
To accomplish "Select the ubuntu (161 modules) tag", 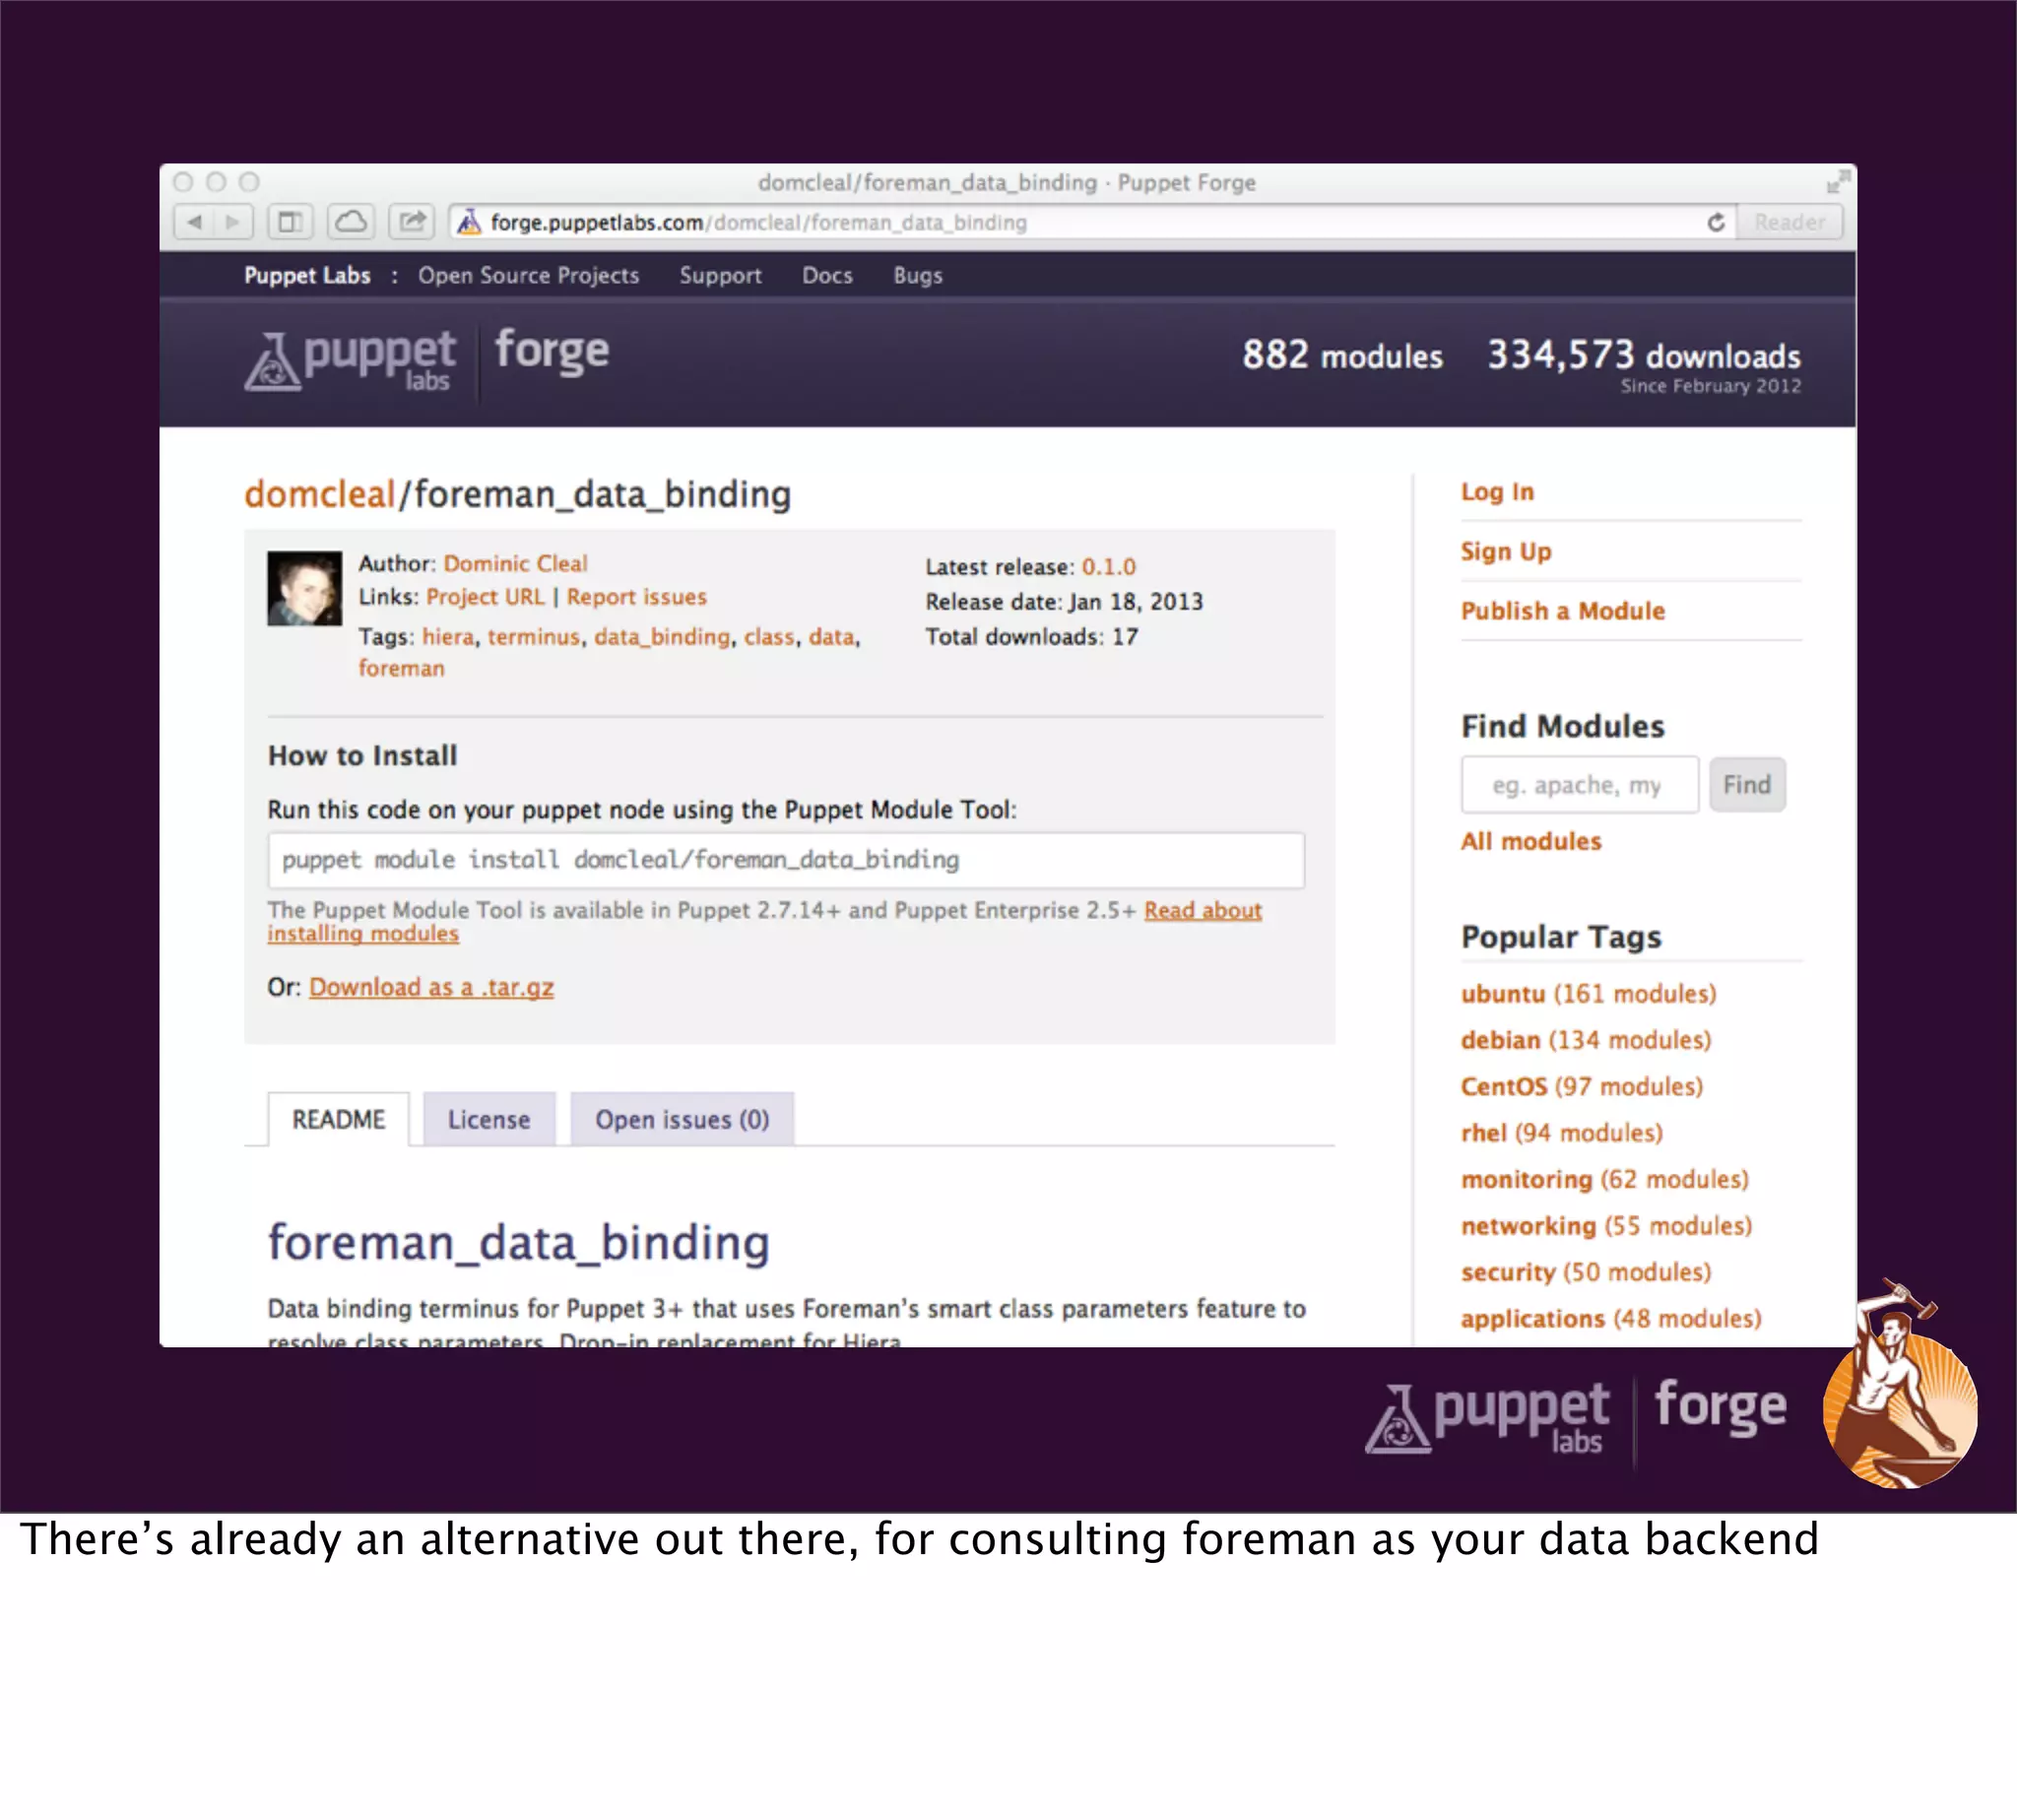I will click(1588, 993).
